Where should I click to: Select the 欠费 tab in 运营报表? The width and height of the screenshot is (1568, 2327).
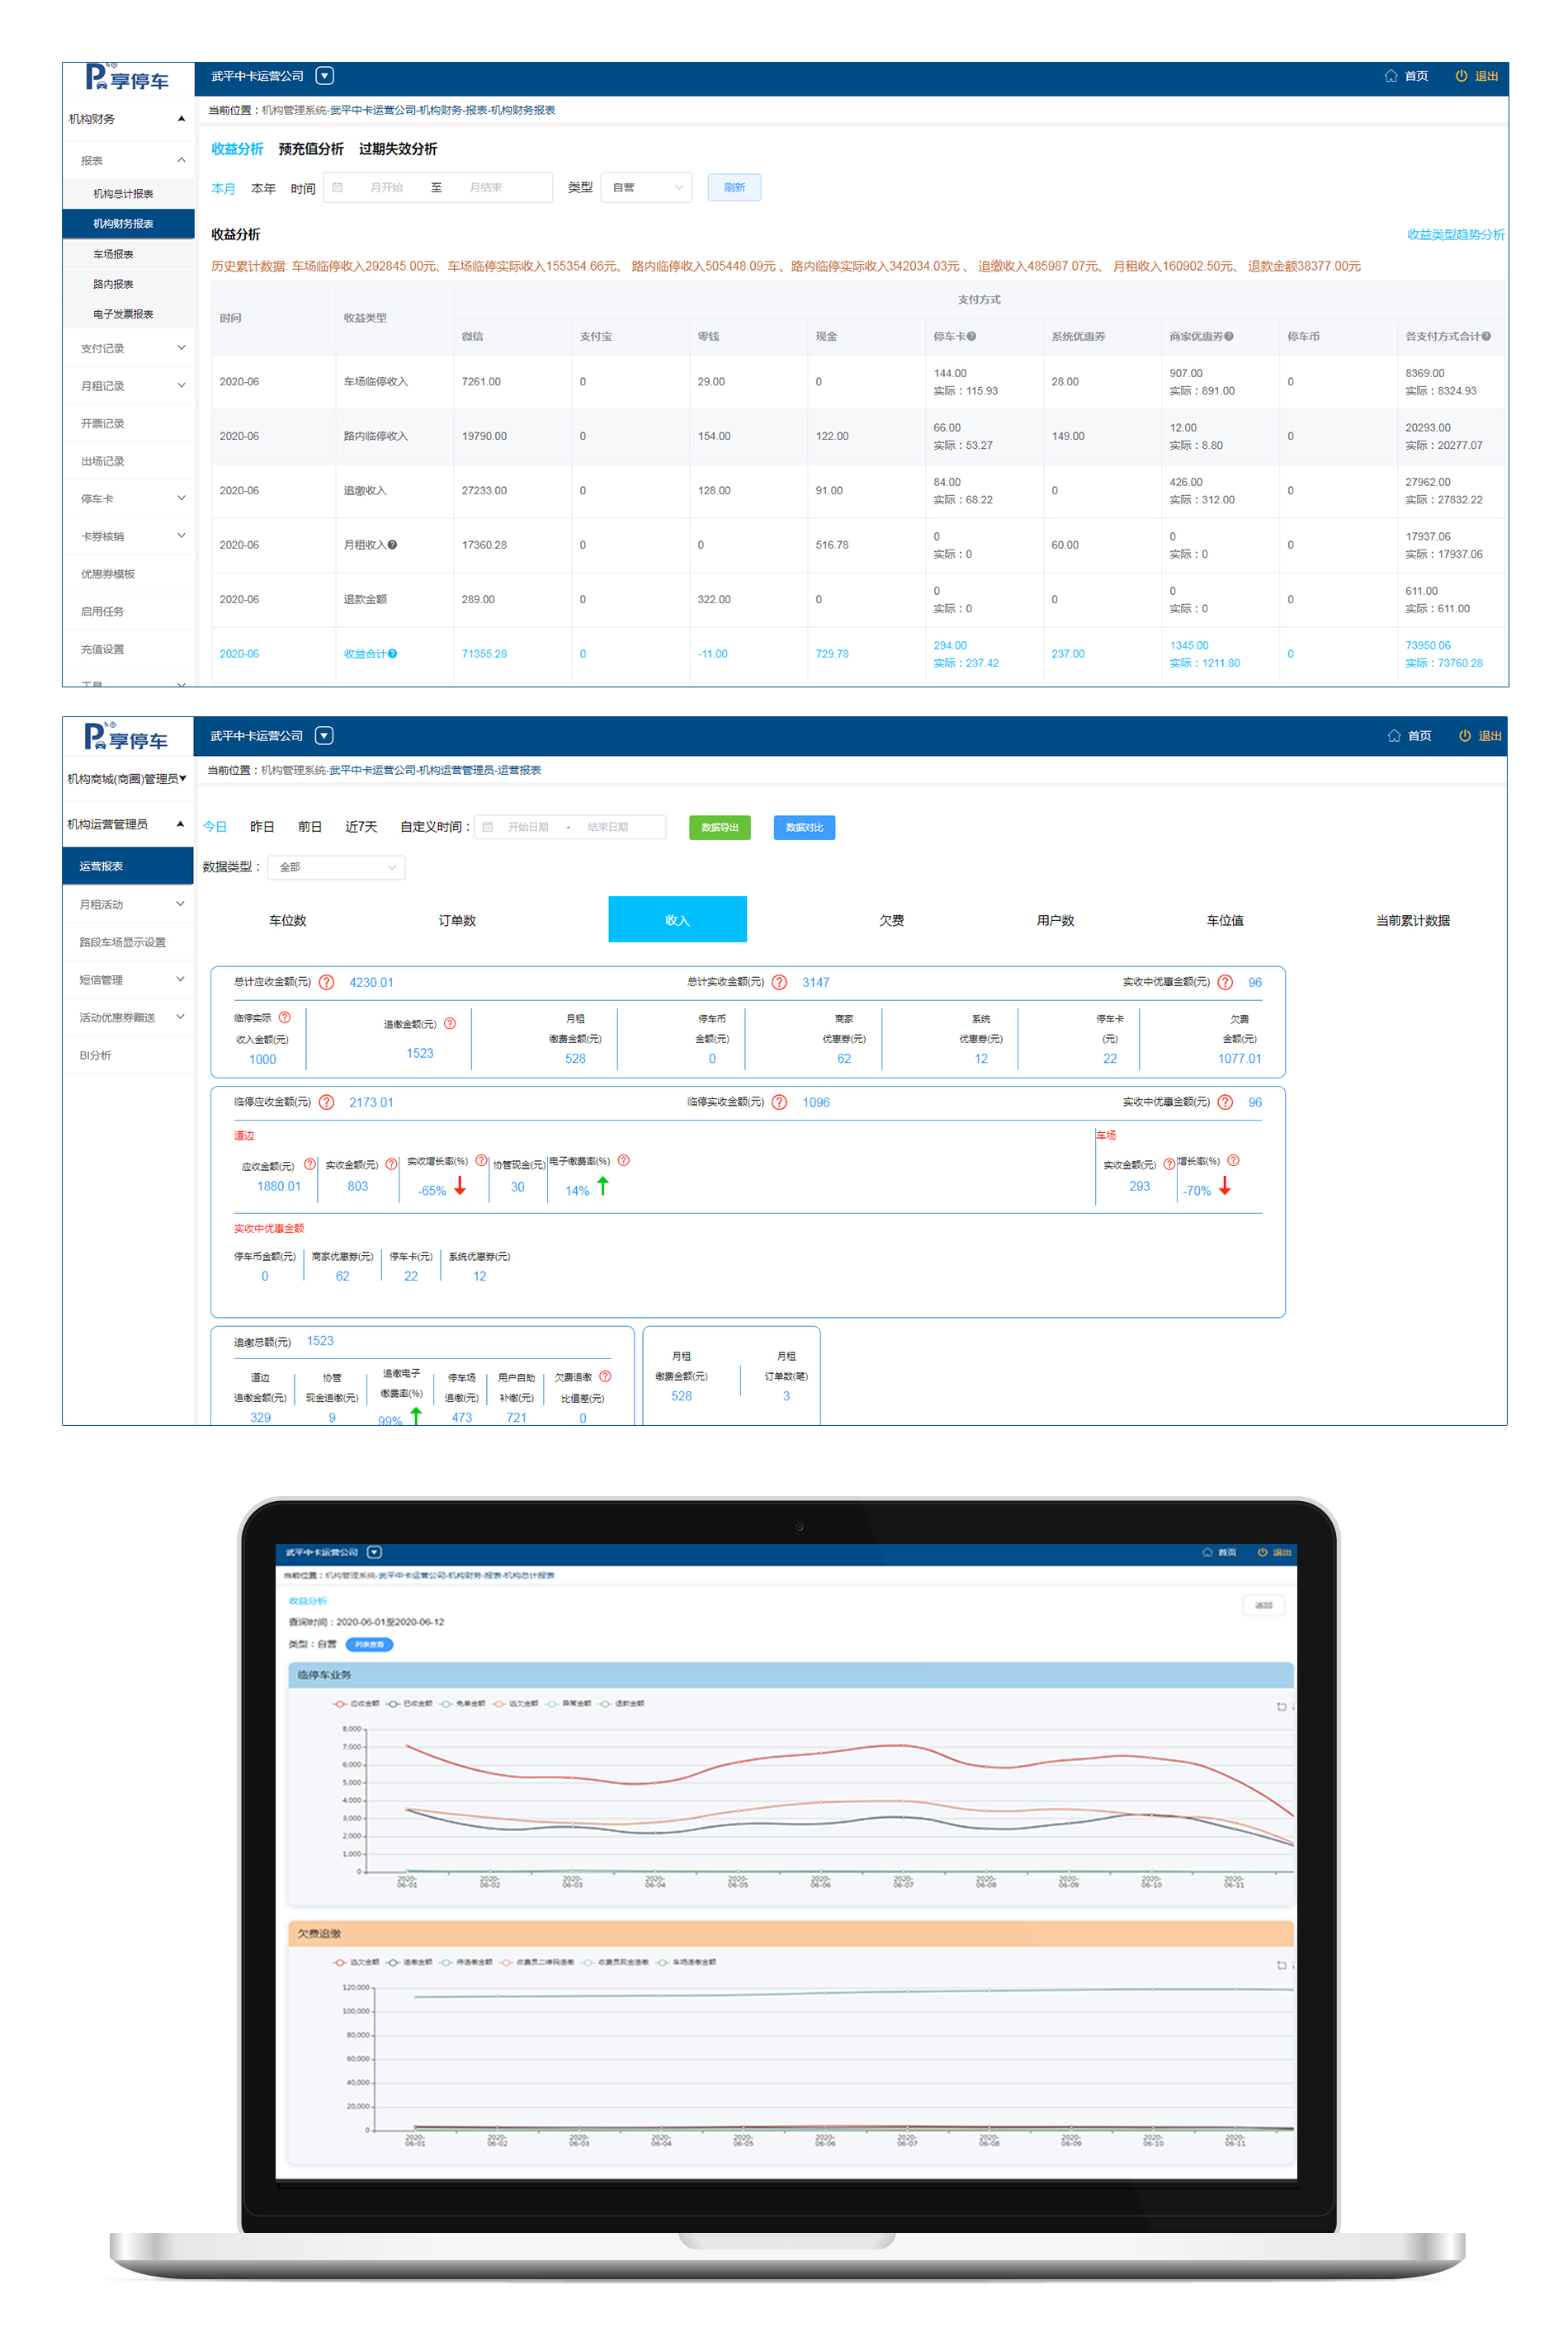pyautogui.click(x=890, y=920)
